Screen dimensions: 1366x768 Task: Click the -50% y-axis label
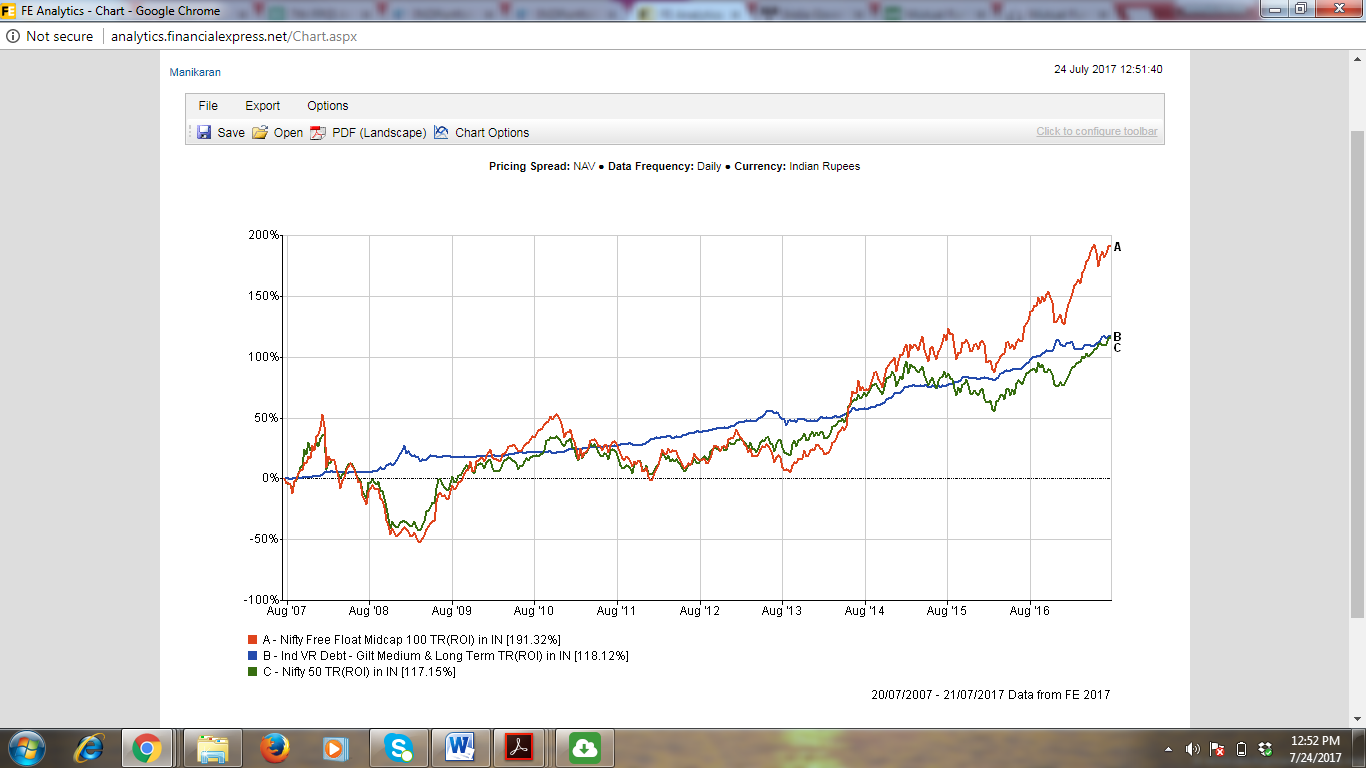coord(266,539)
